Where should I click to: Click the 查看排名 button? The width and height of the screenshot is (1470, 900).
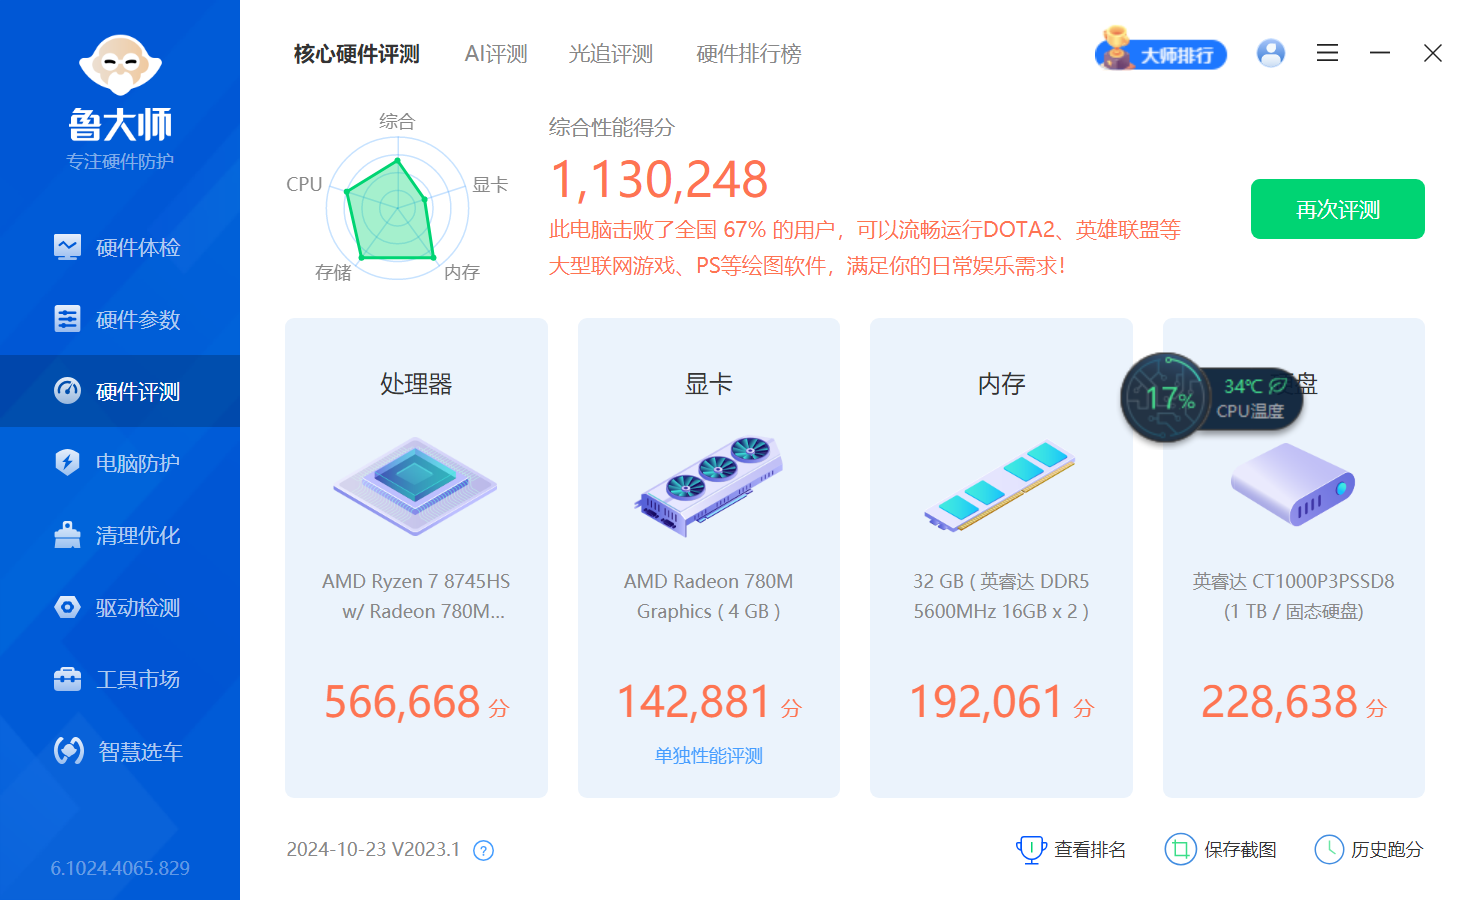[x=1071, y=850]
